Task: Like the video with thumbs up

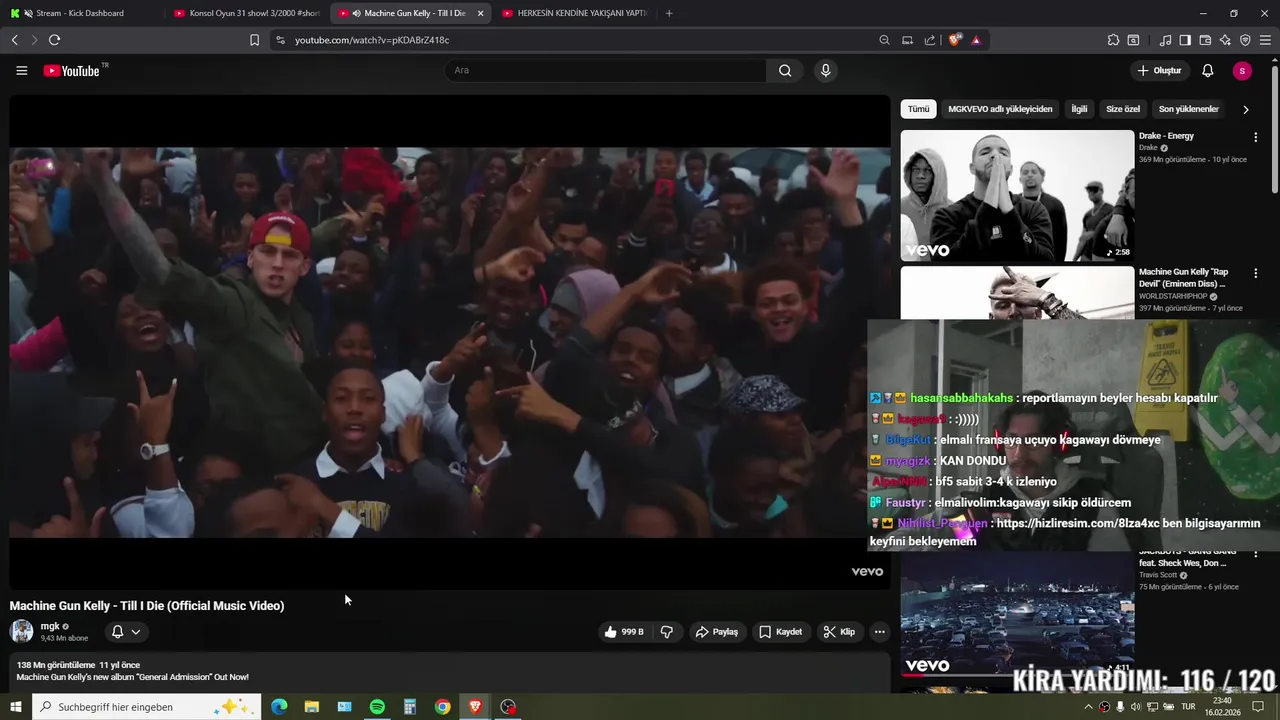Action: (x=623, y=632)
